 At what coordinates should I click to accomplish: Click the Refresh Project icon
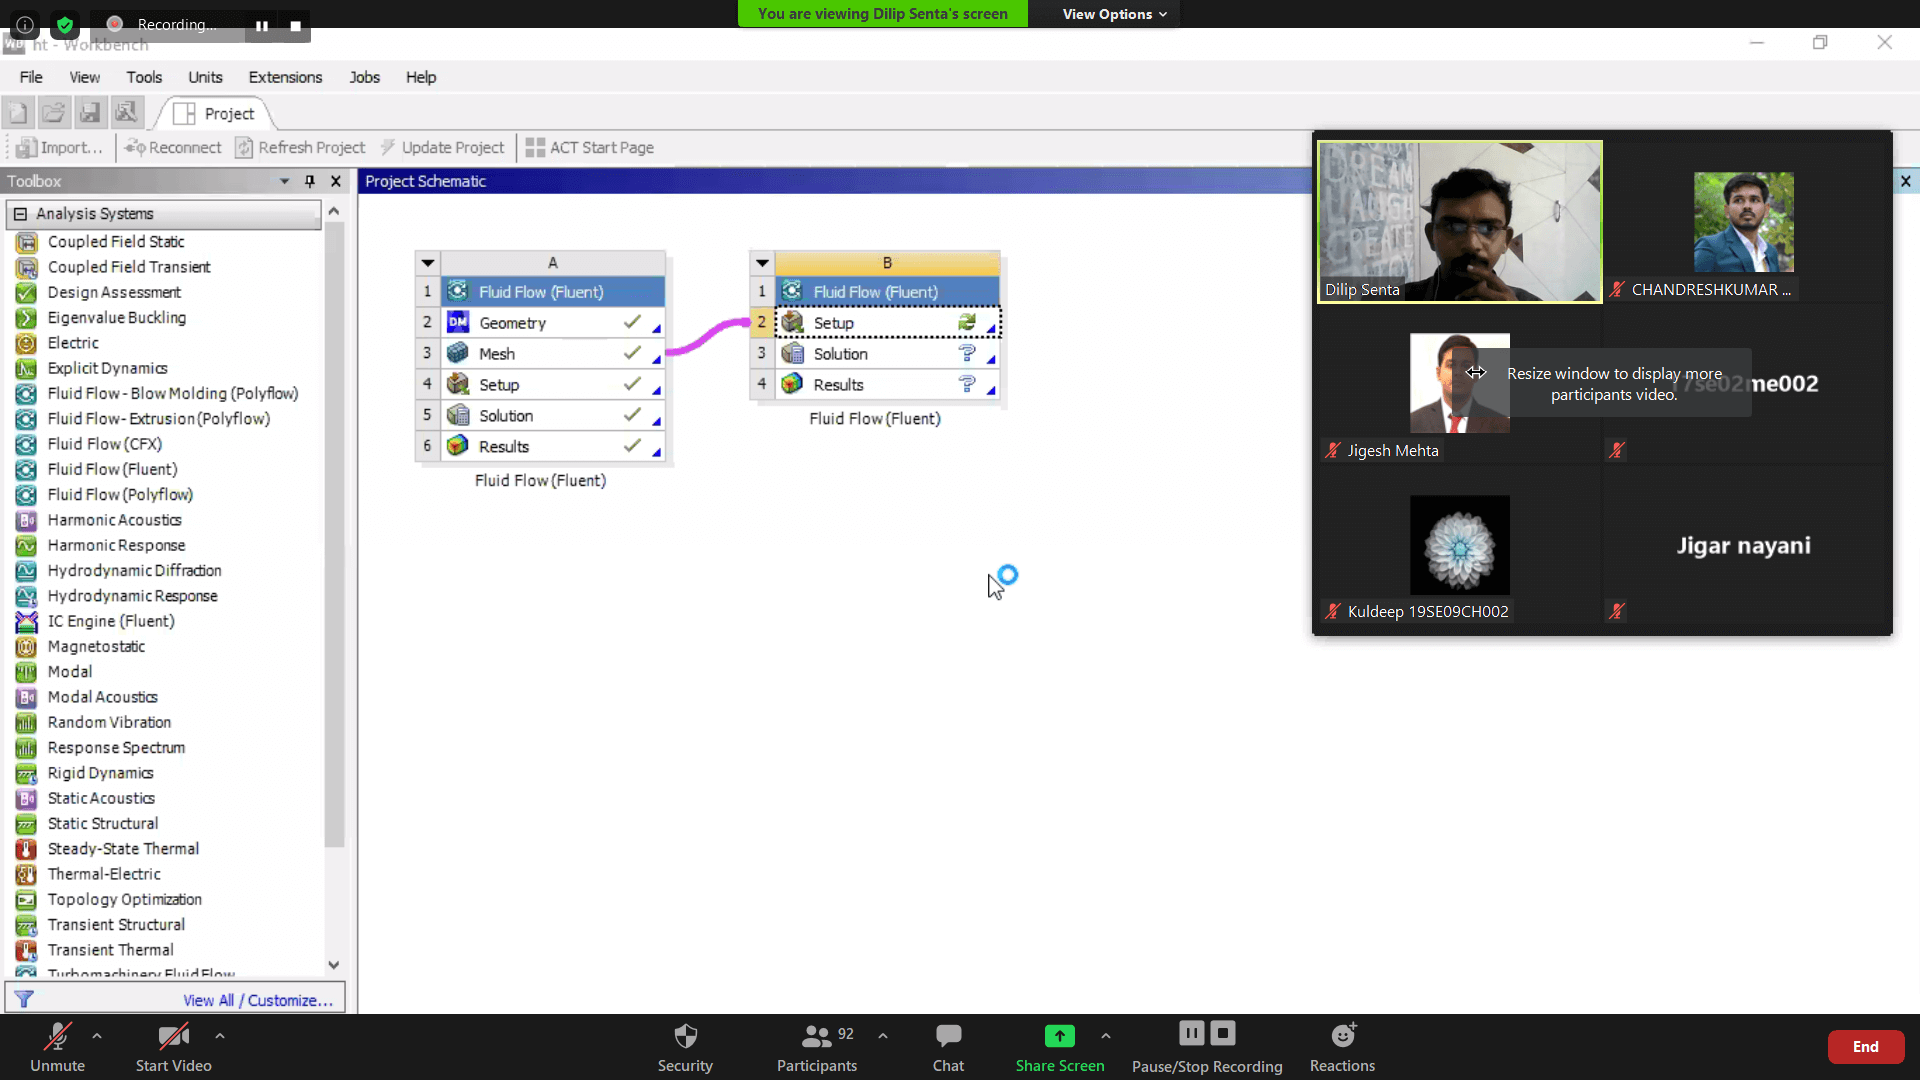point(244,148)
